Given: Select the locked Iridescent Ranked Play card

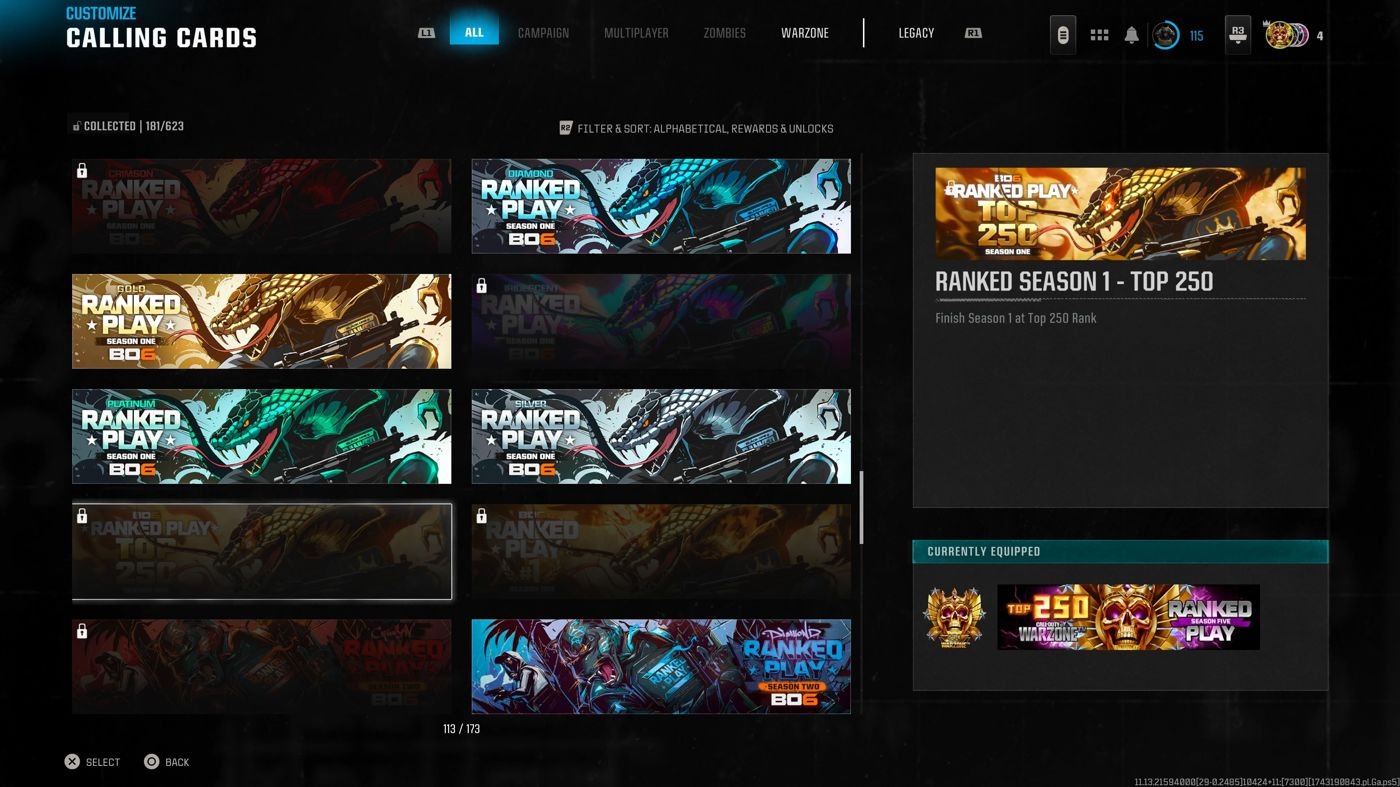Looking at the screenshot, I should [x=661, y=321].
